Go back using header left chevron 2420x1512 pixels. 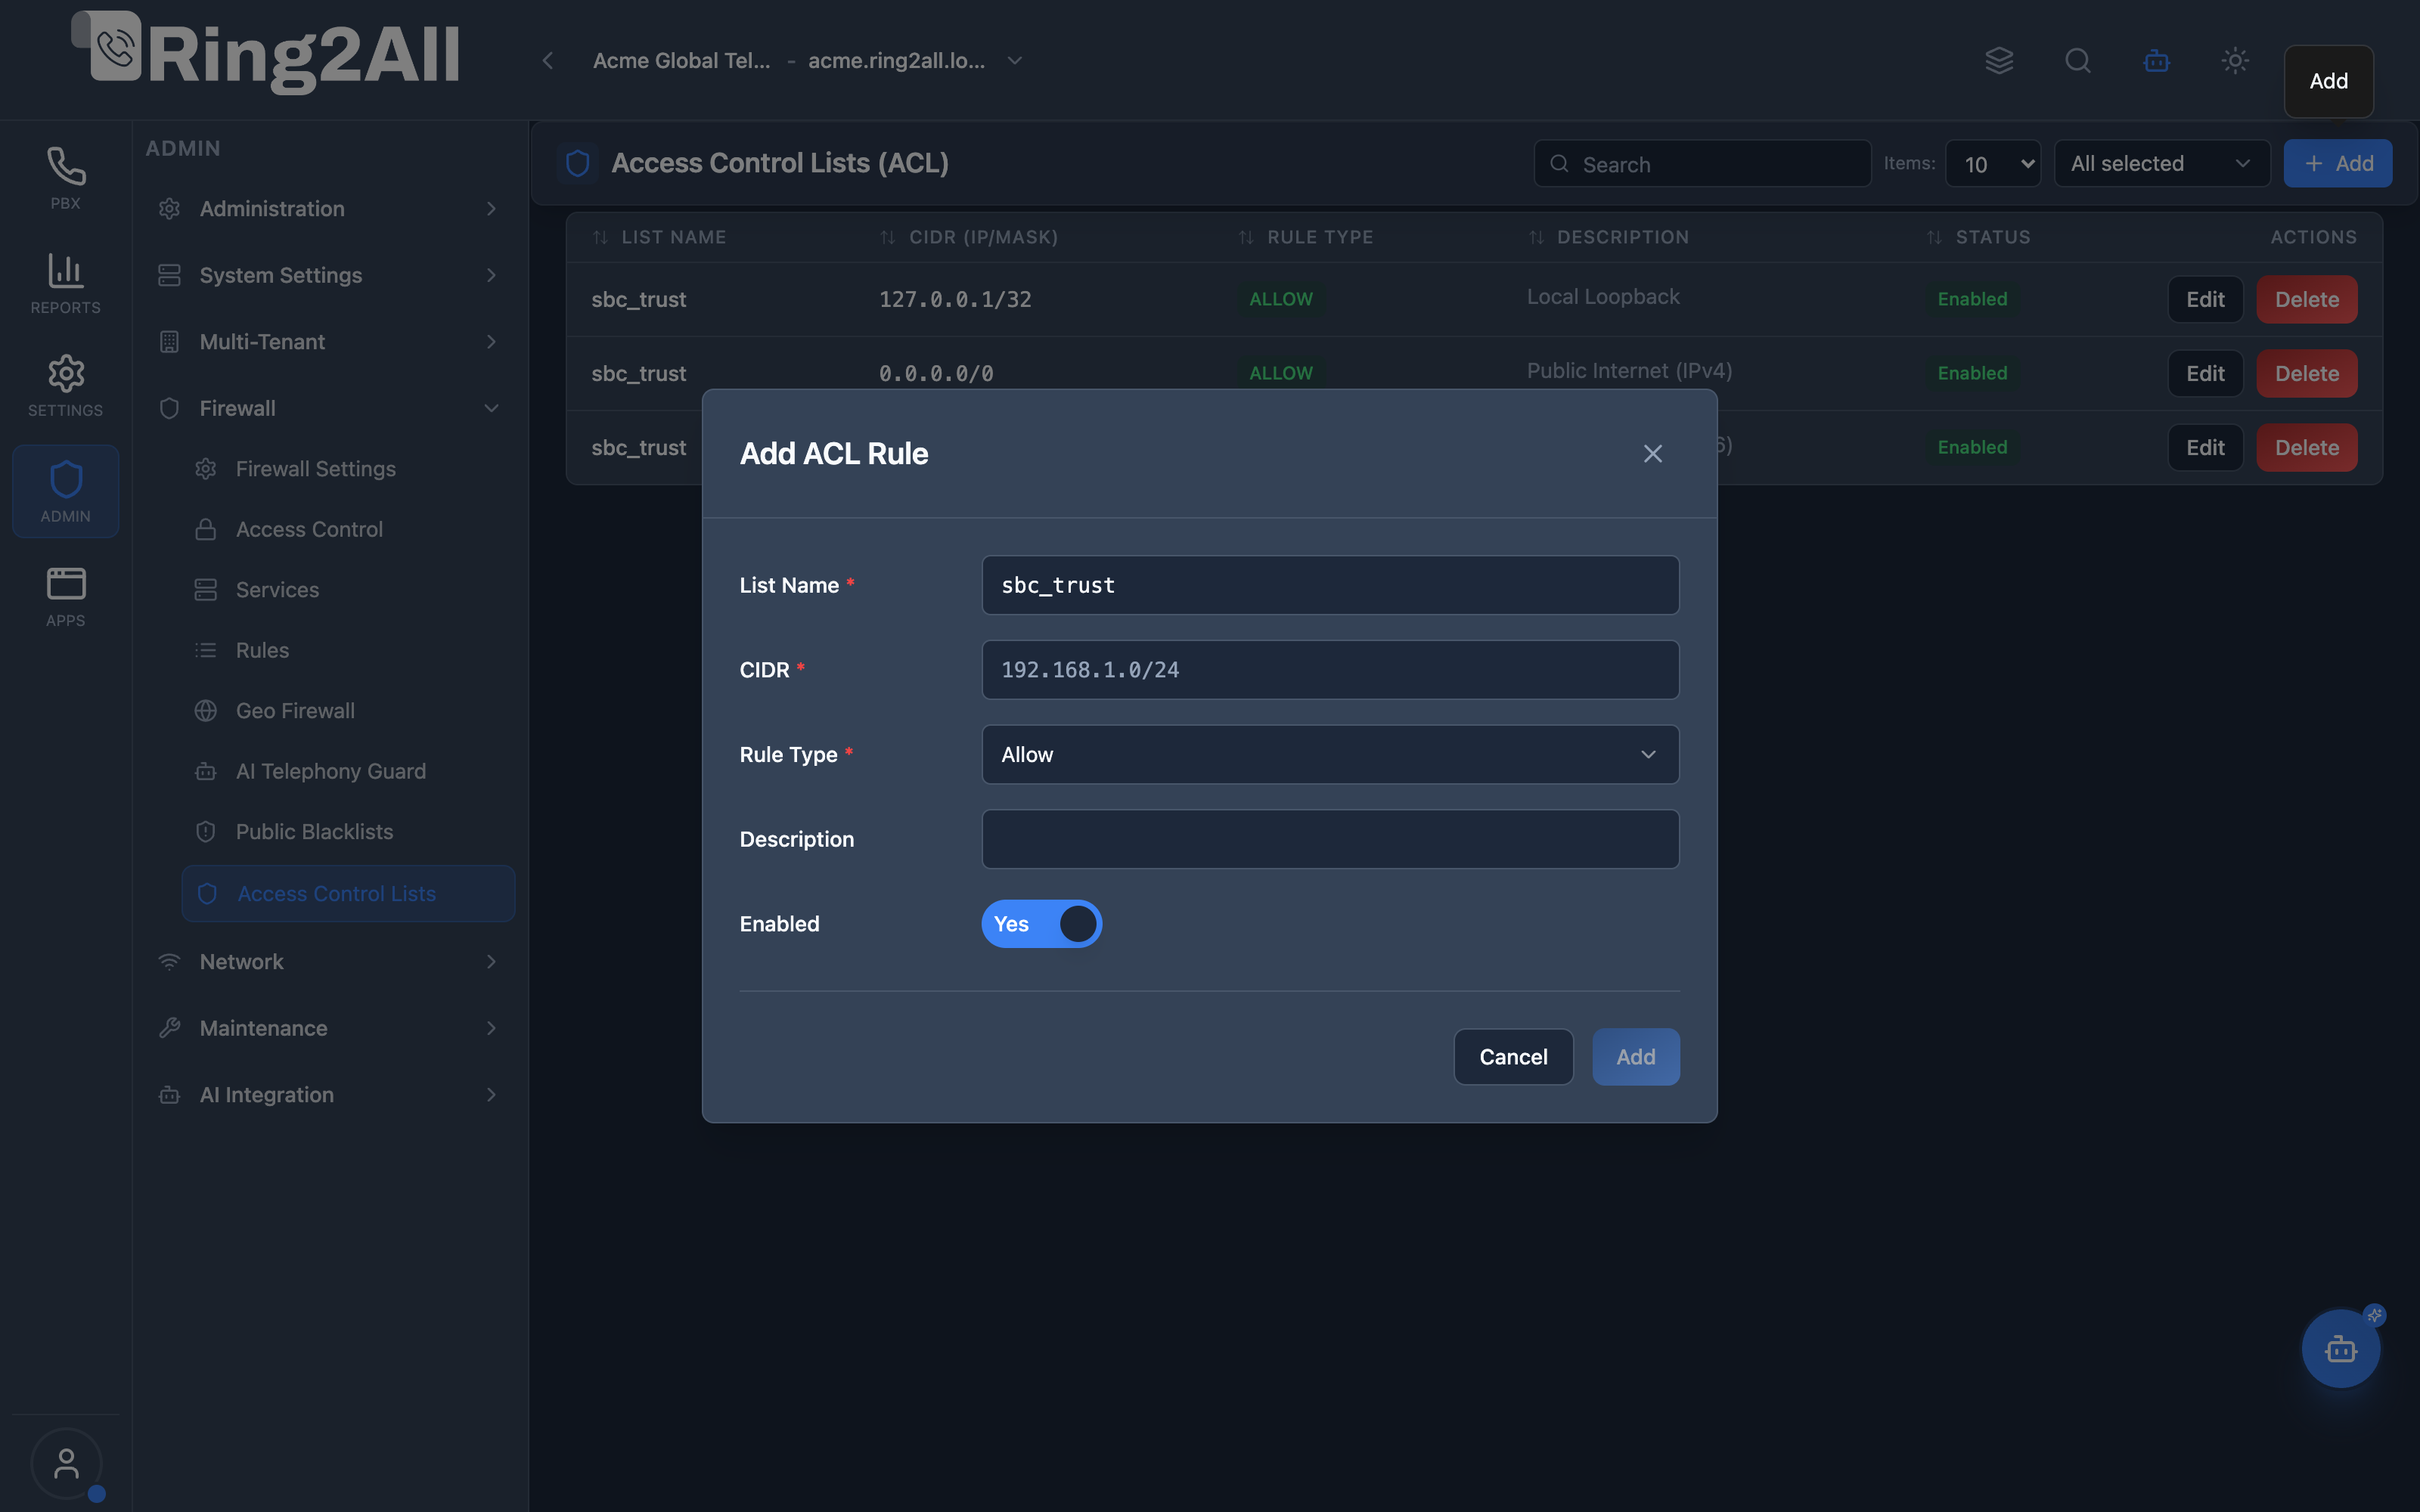(548, 61)
